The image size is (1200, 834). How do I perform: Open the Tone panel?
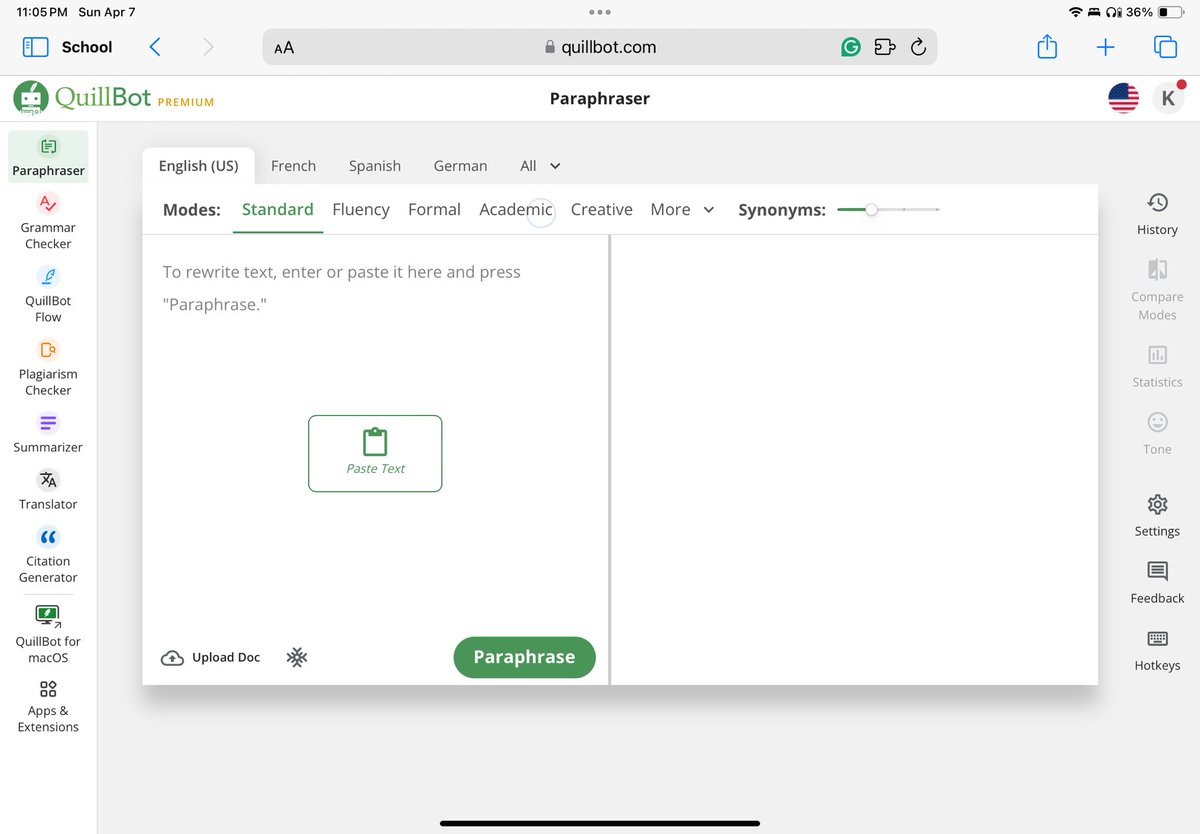tap(1157, 433)
